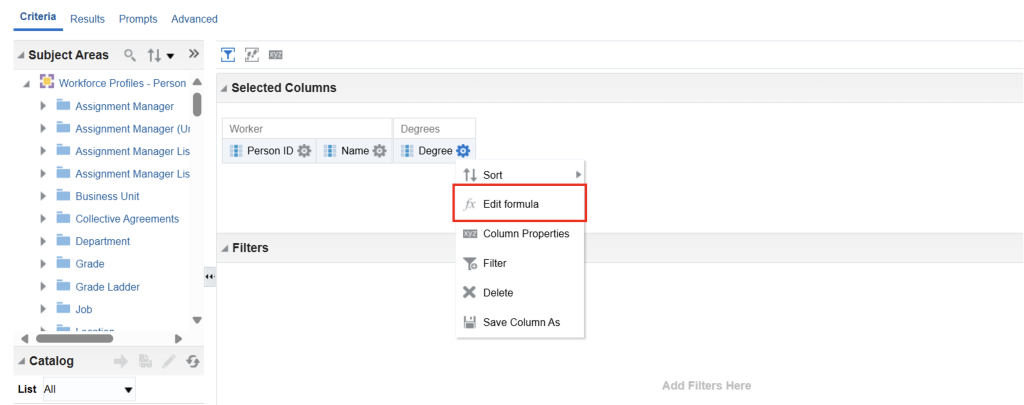Click the edit pencil icon in Catalog panel
The image size is (1024, 405).
coord(169,361)
